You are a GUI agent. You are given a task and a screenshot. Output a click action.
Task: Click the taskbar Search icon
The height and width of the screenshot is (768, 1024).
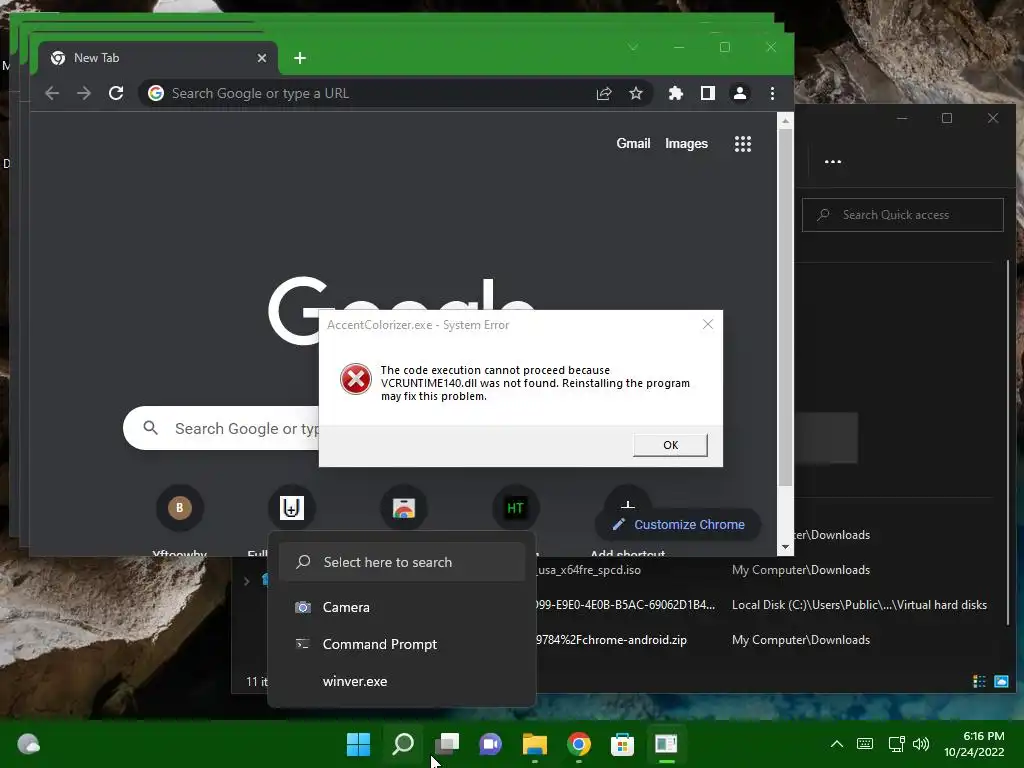tap(403, 744)
